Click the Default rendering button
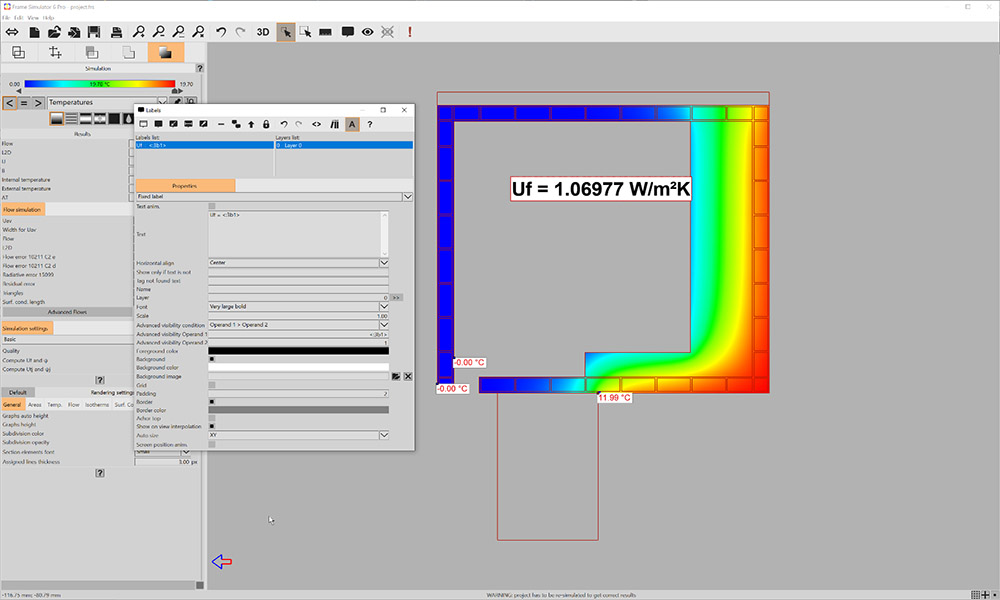 coord(18,392)
